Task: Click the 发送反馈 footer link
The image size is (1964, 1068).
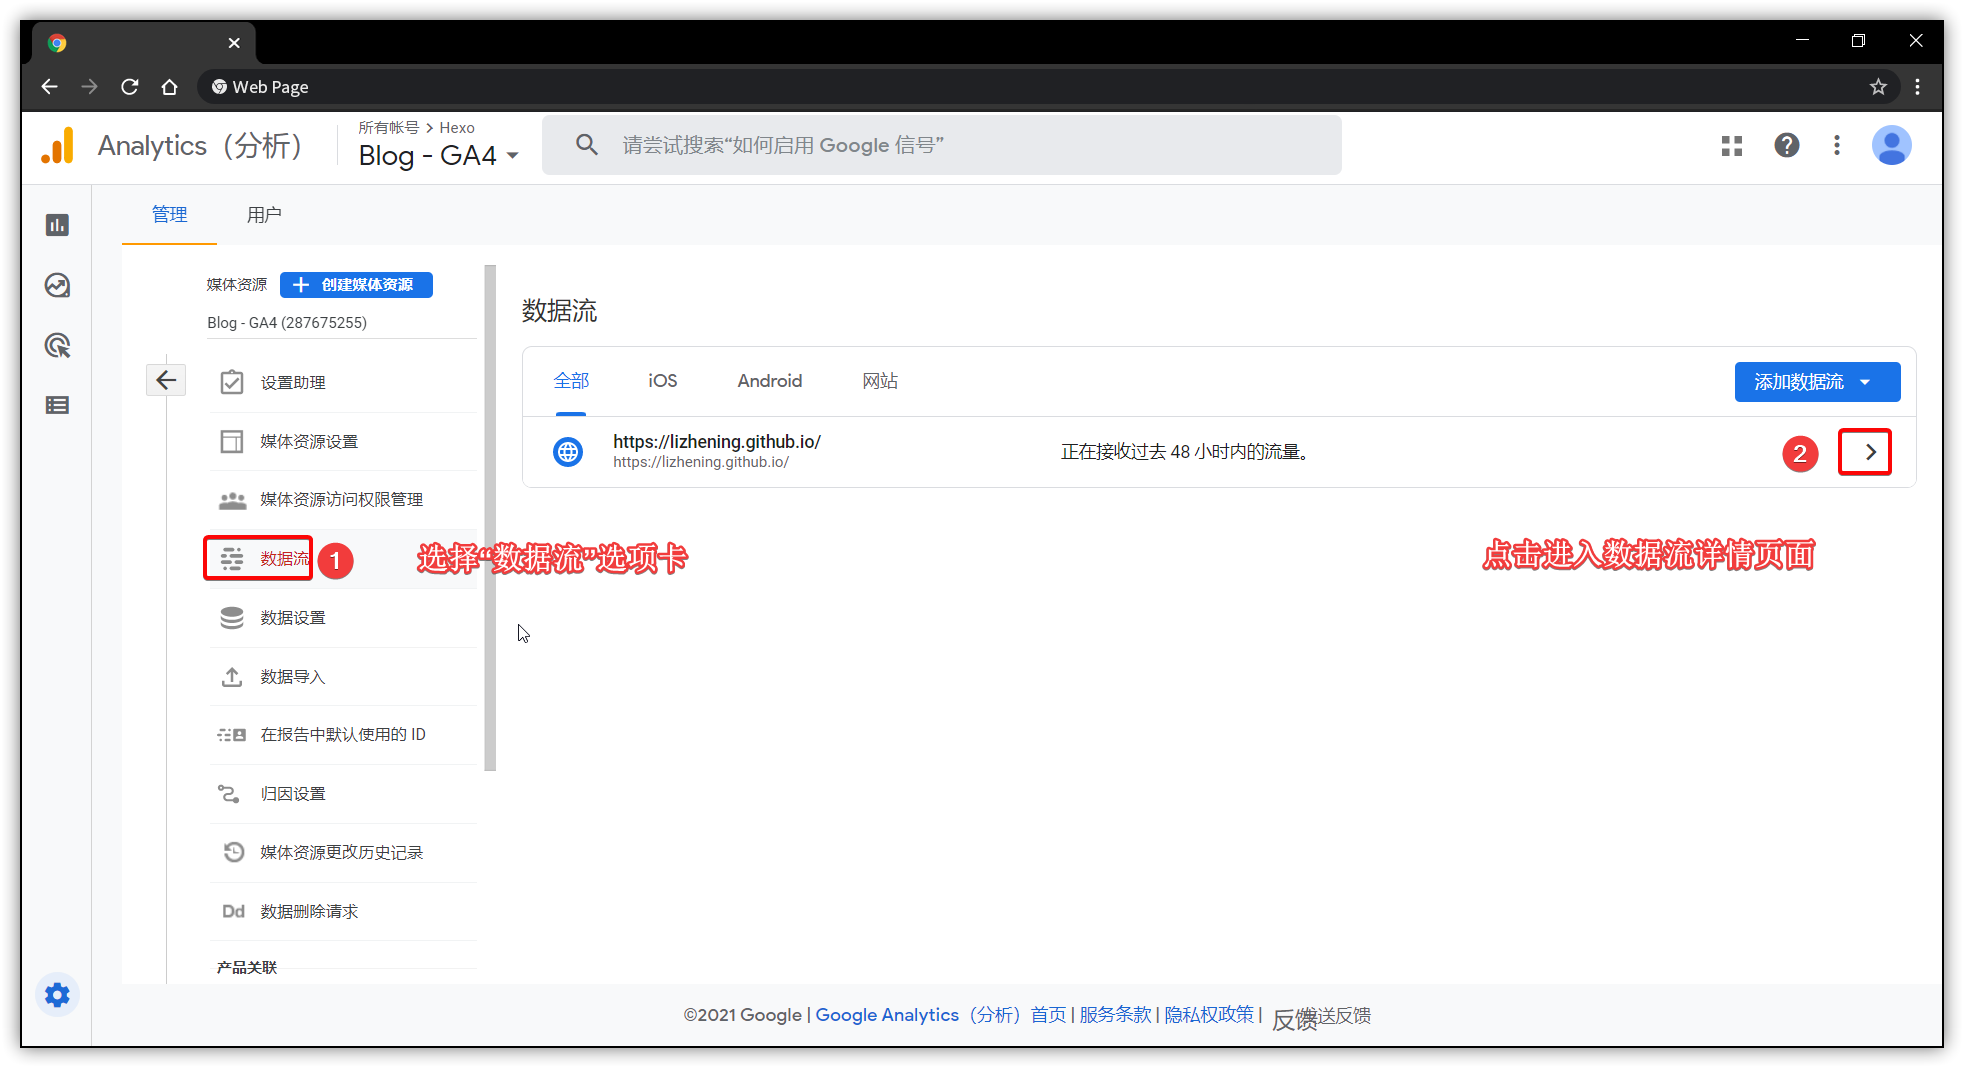Action: click(1336, 1016)
